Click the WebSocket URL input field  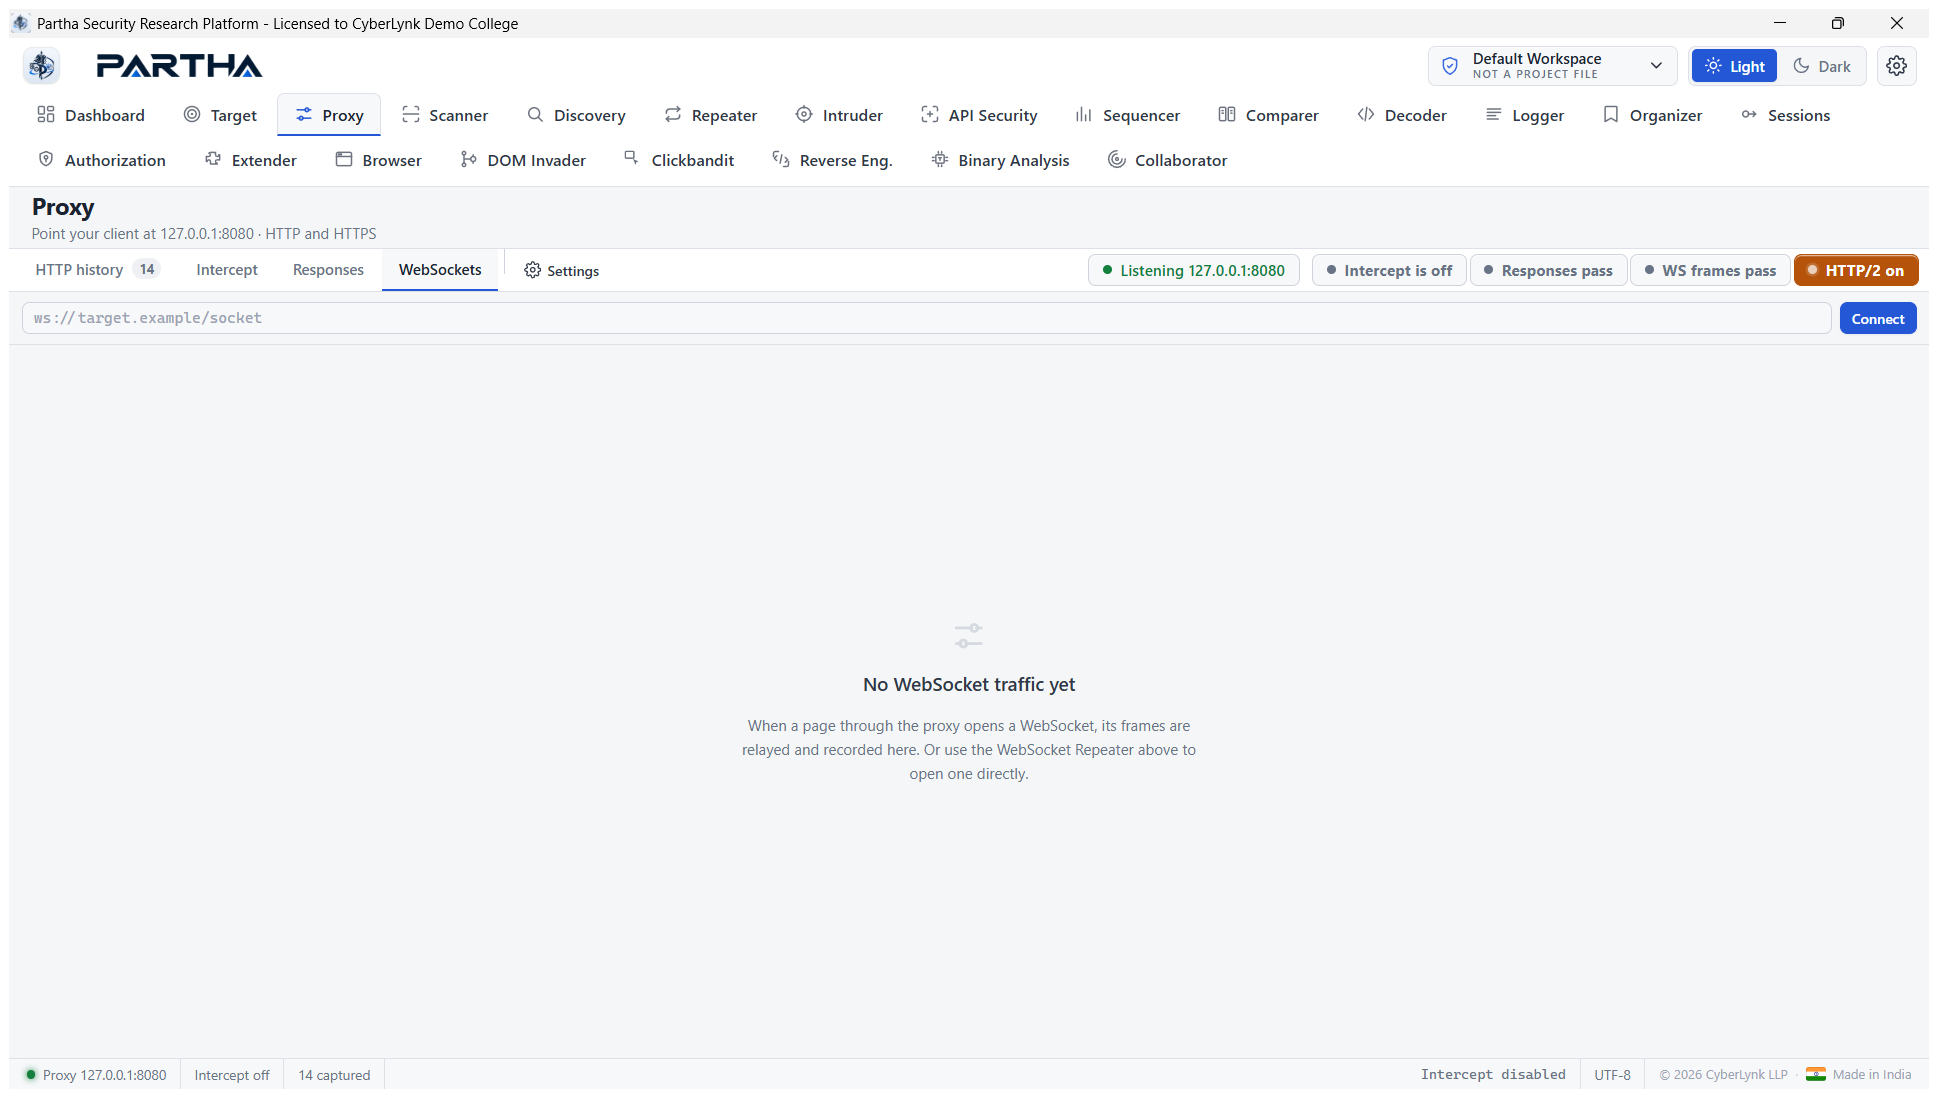926,318
